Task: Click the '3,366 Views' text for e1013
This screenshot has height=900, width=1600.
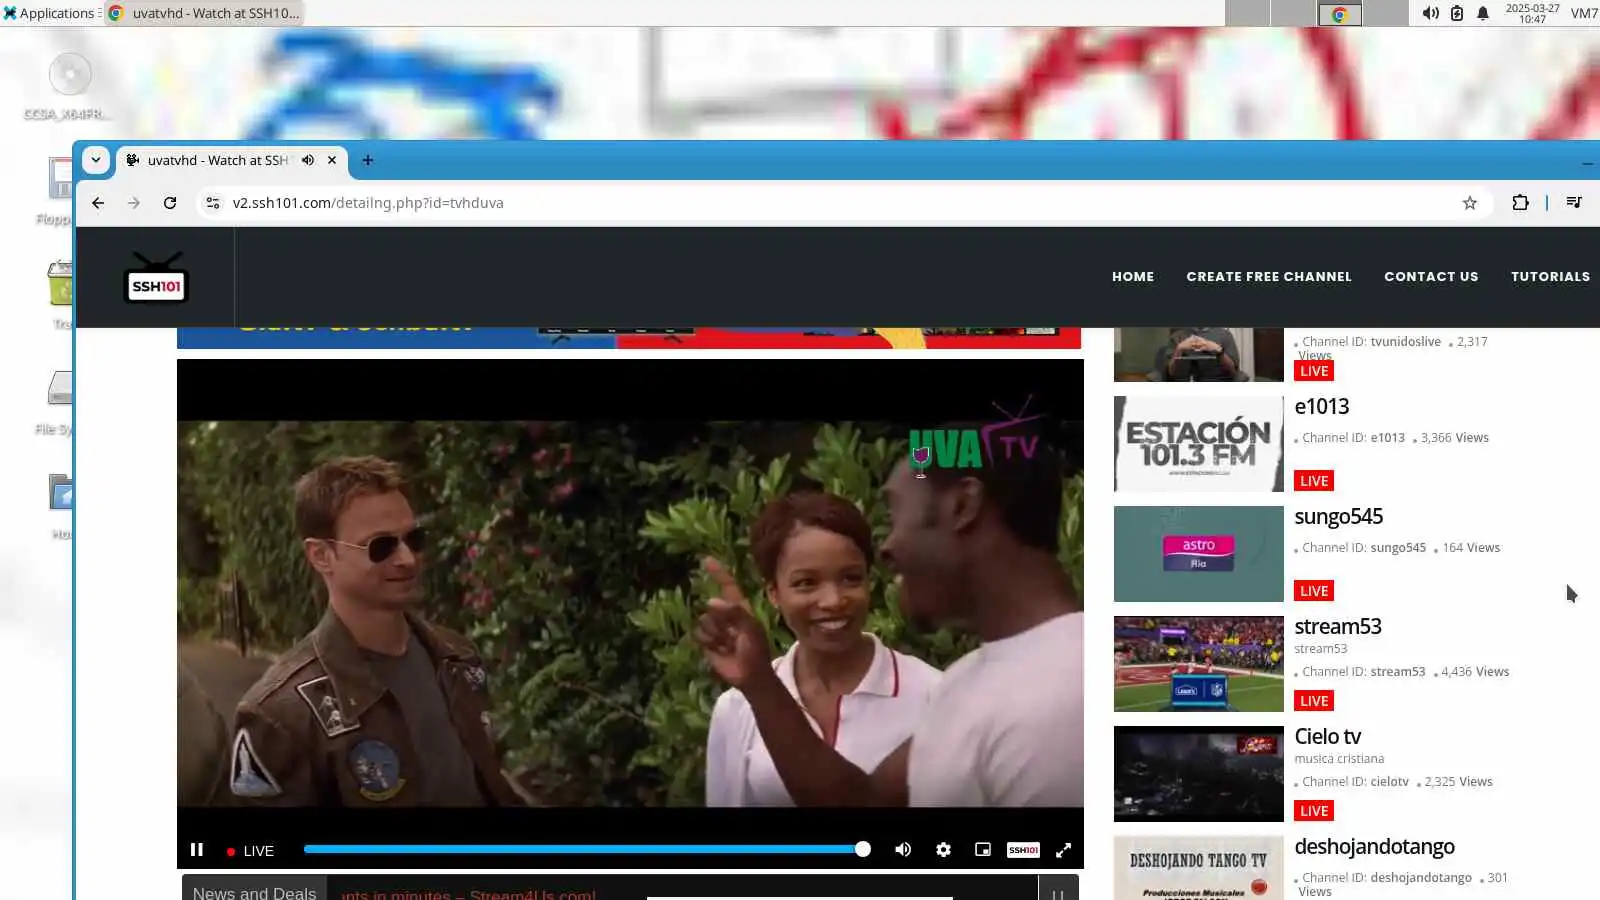Action: tap(1455, 438)
